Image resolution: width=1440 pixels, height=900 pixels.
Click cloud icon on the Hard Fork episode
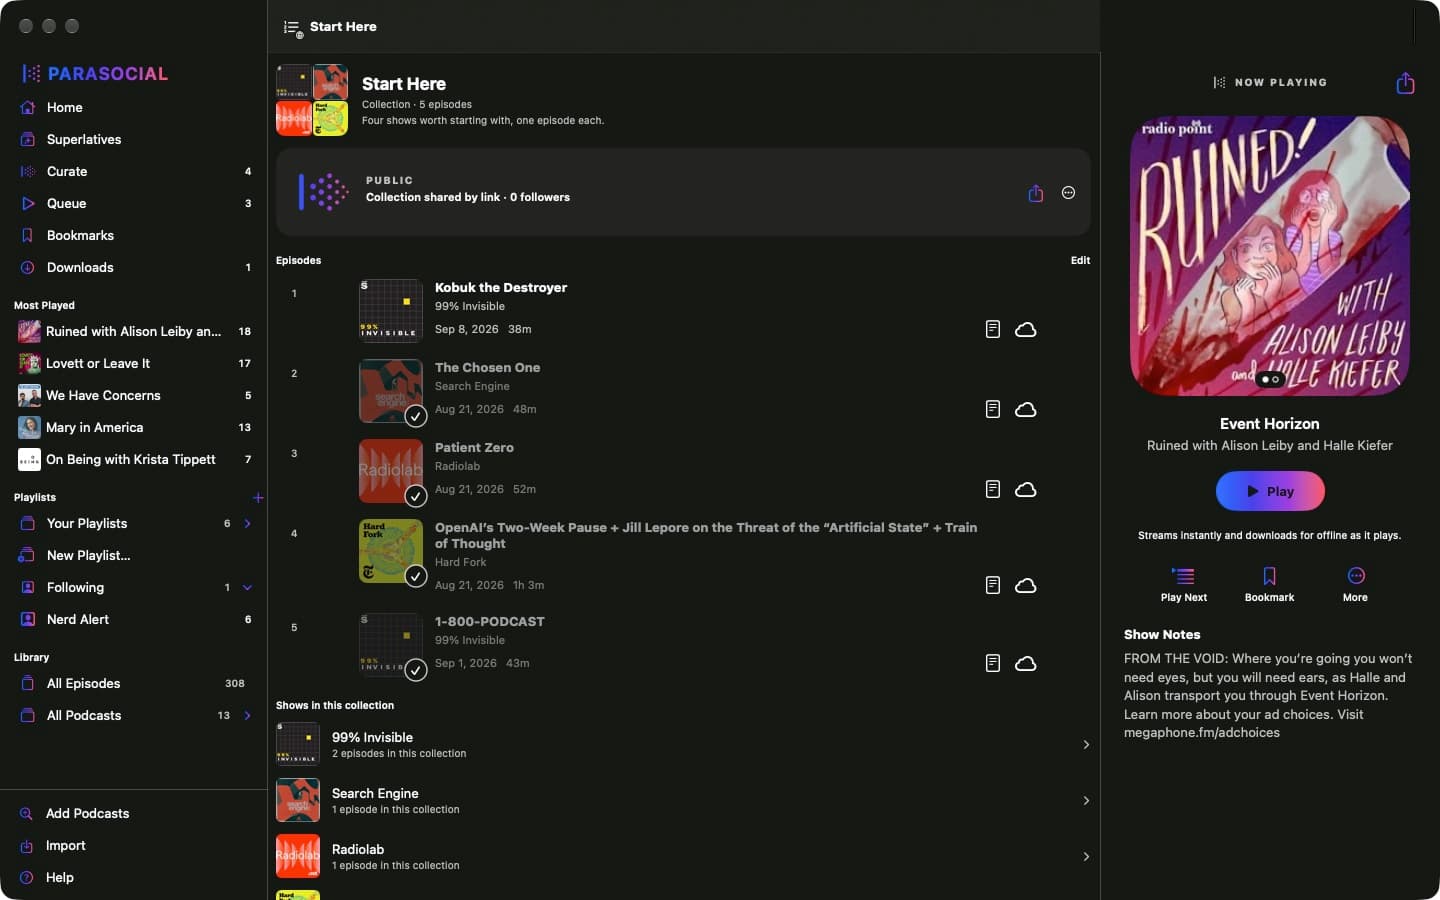tap(1025, 585)
